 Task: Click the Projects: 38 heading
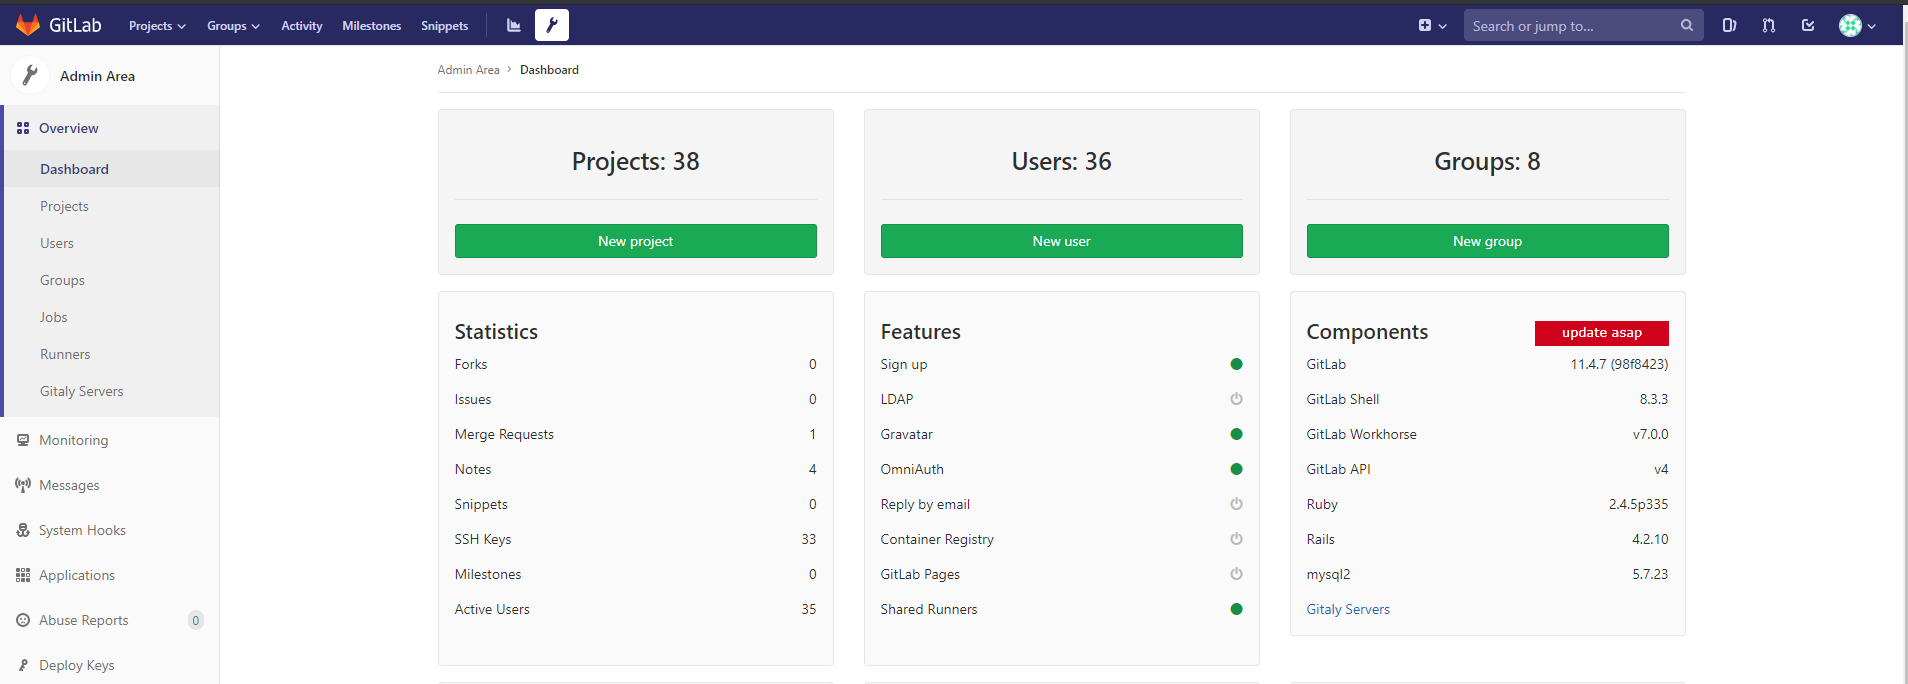point(636,161)
